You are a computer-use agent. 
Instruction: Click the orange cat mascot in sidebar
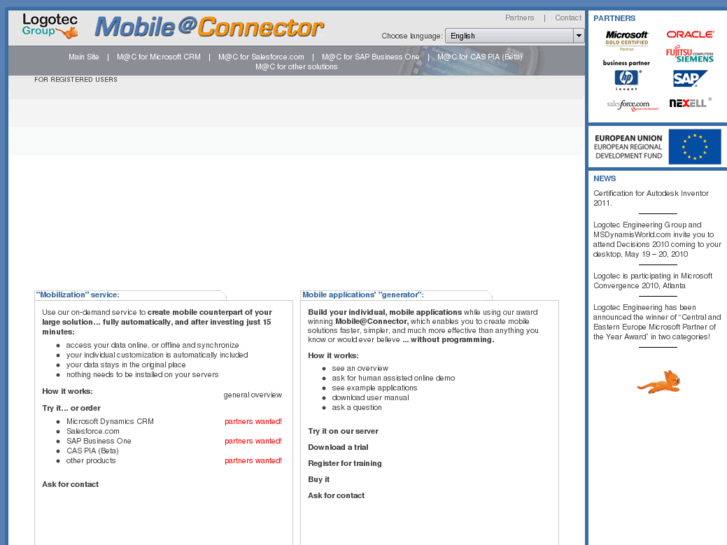(659, 382)
